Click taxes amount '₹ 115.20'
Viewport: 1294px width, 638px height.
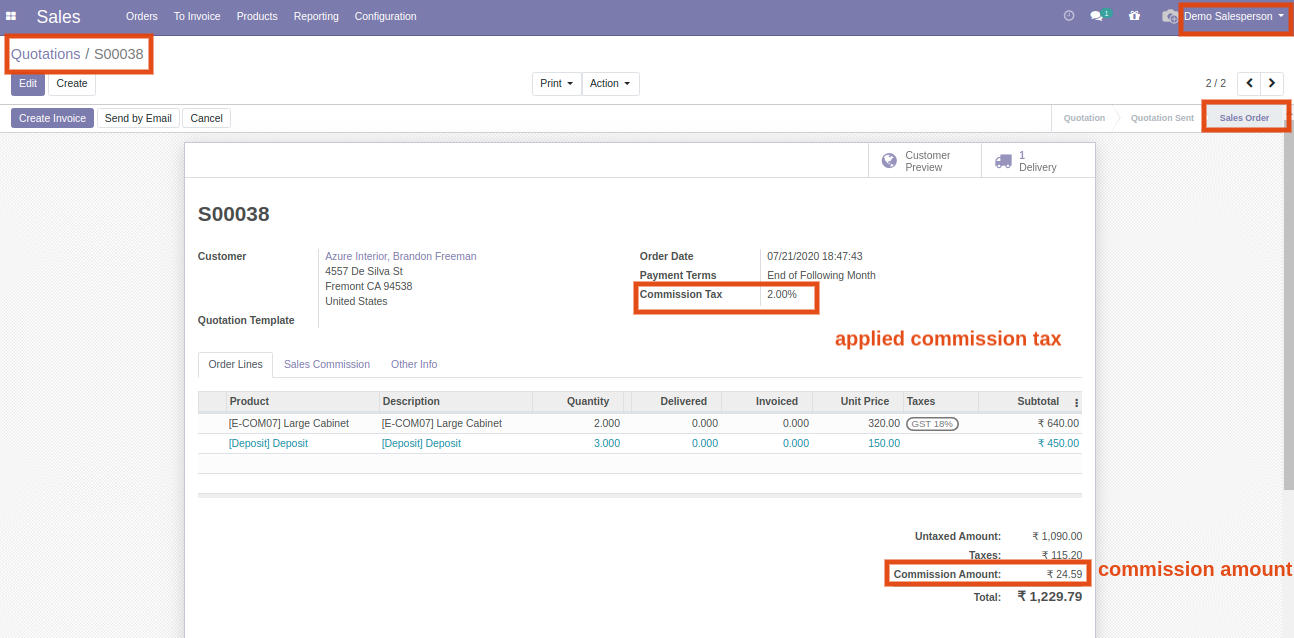point(1061,556)
